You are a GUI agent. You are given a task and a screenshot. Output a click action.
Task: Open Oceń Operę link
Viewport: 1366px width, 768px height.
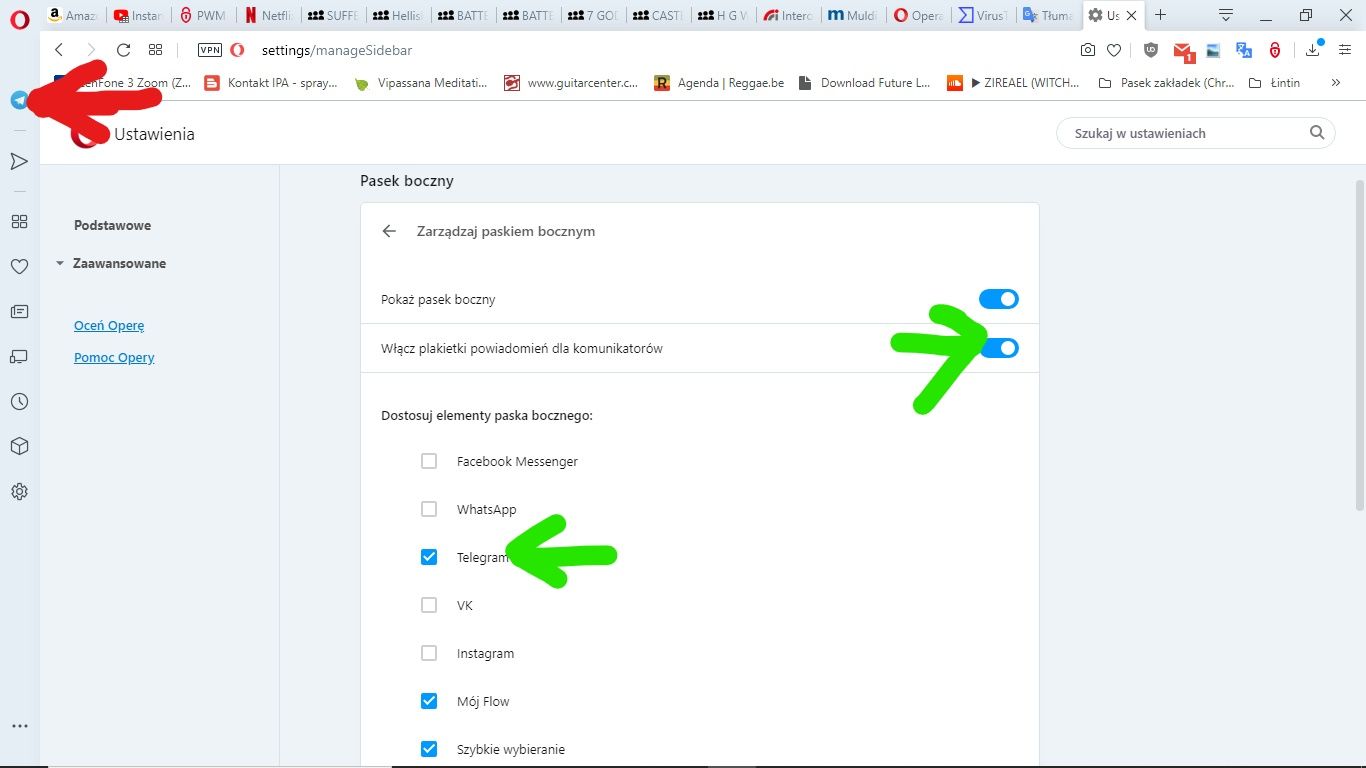(109, 325)
